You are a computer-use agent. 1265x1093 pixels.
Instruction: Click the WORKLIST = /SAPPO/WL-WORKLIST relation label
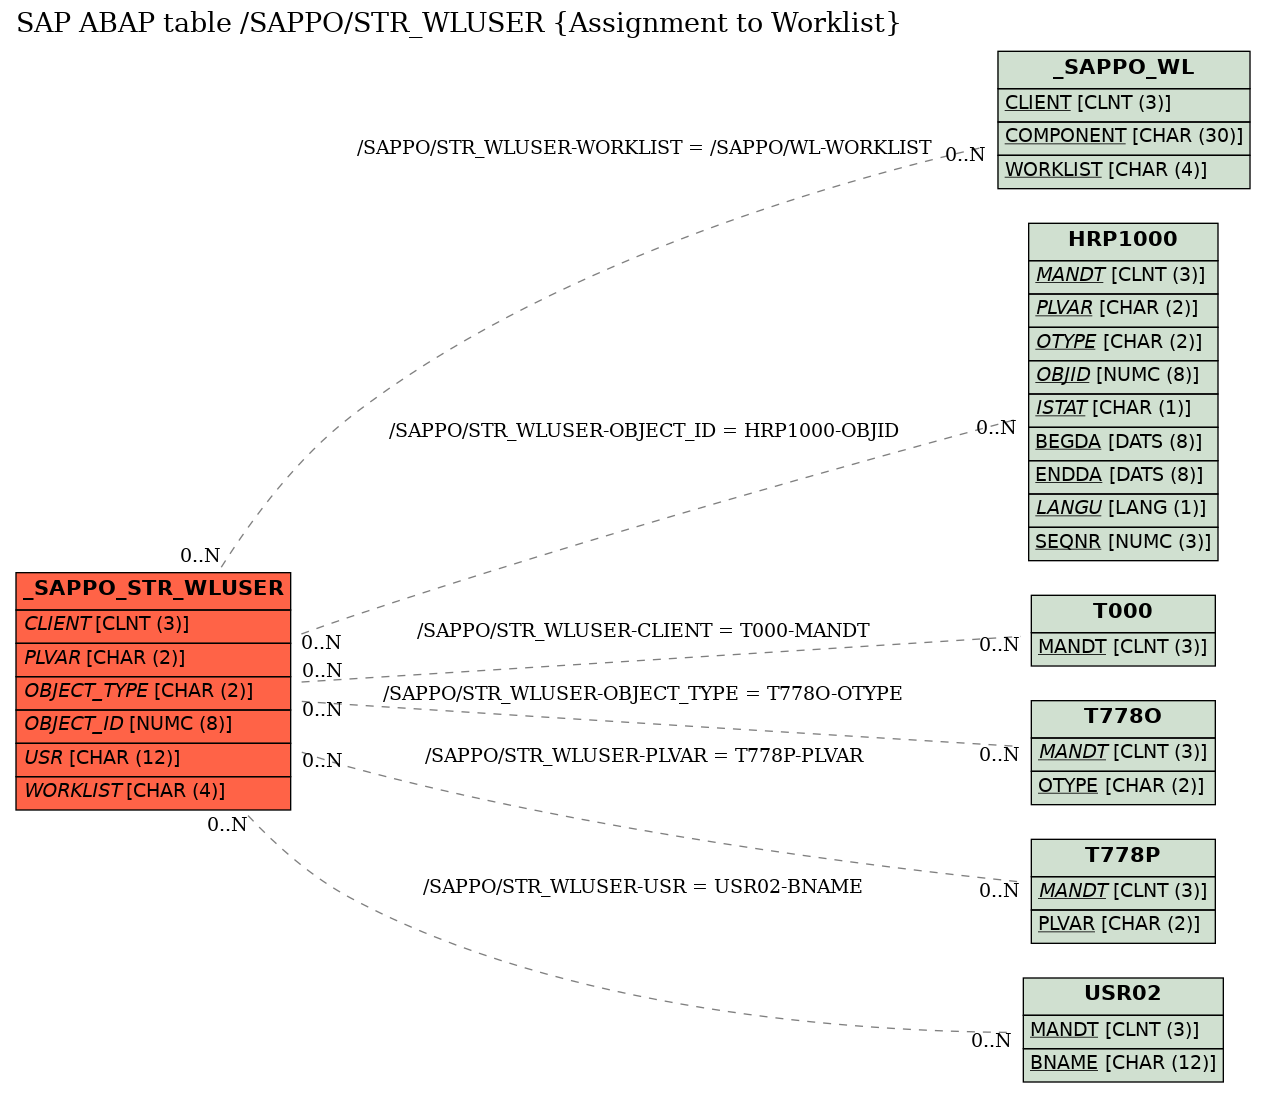point(644,148)
